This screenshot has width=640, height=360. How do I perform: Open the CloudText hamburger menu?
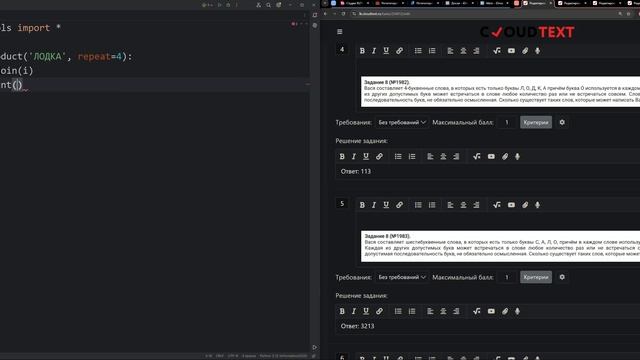(340, 31)
